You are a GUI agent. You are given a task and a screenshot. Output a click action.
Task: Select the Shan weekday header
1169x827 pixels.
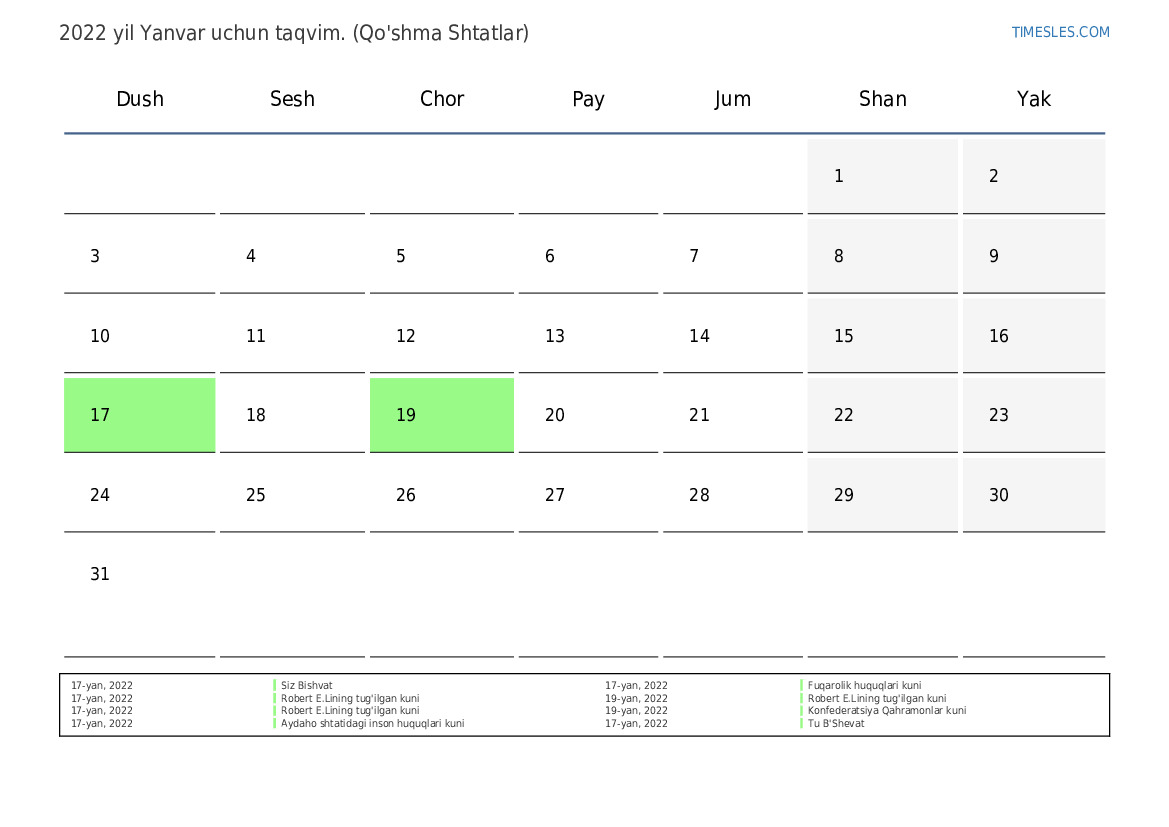[x=883, y=99]
